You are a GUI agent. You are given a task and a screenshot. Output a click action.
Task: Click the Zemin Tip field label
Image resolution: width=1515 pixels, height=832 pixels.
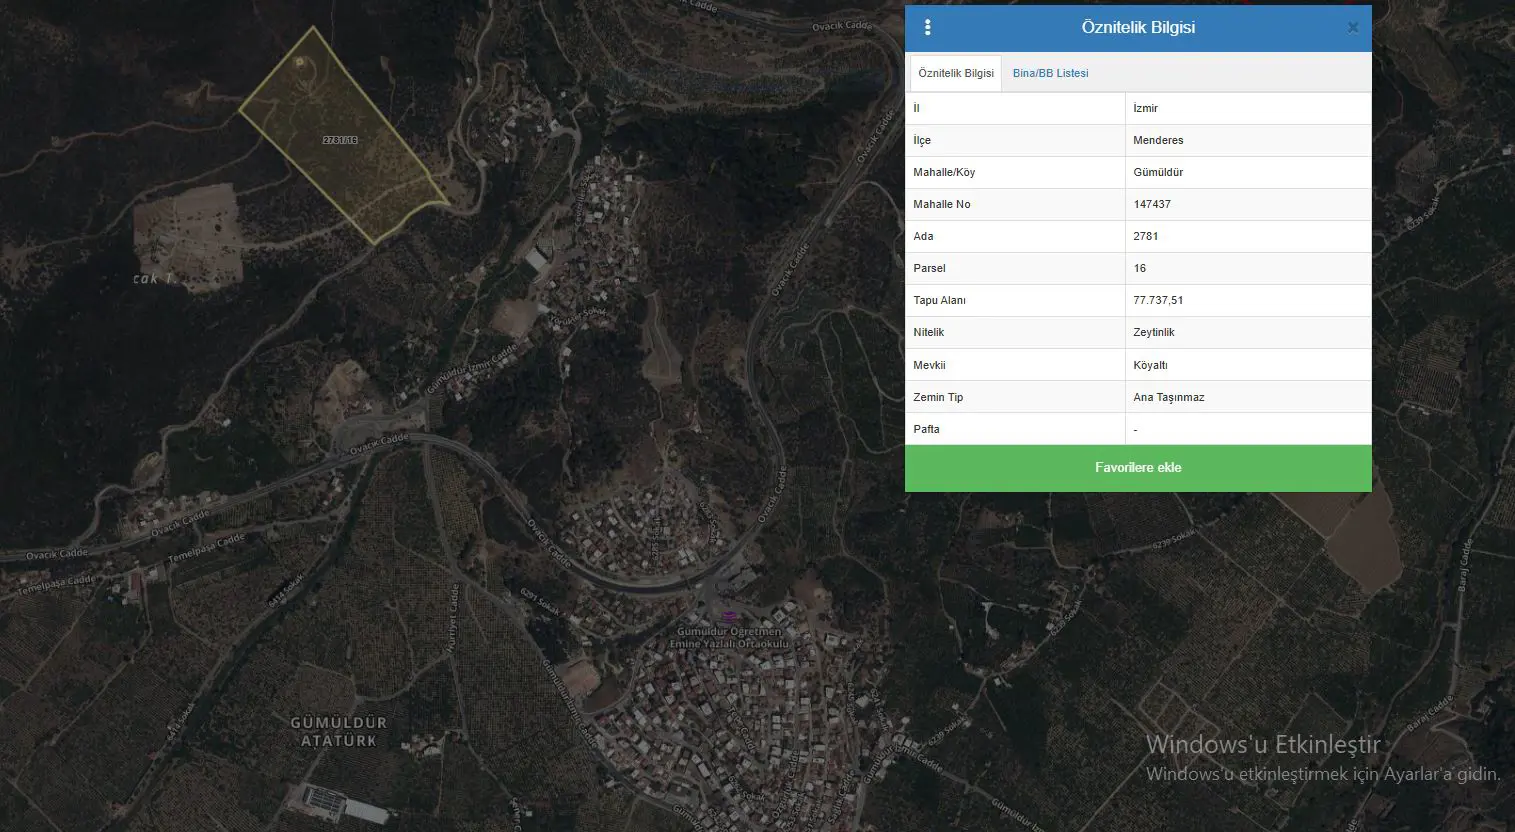click(x=938, y=397)
